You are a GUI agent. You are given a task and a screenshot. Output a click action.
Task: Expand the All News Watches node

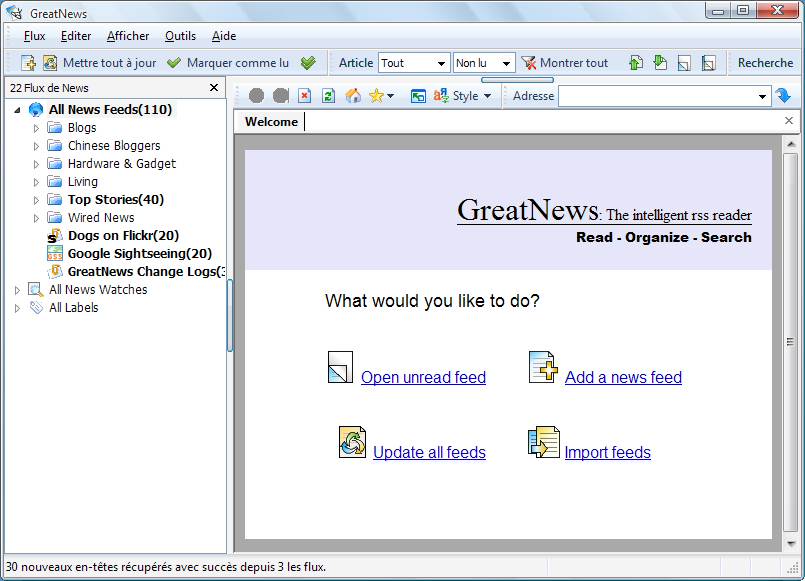[17, 290]
